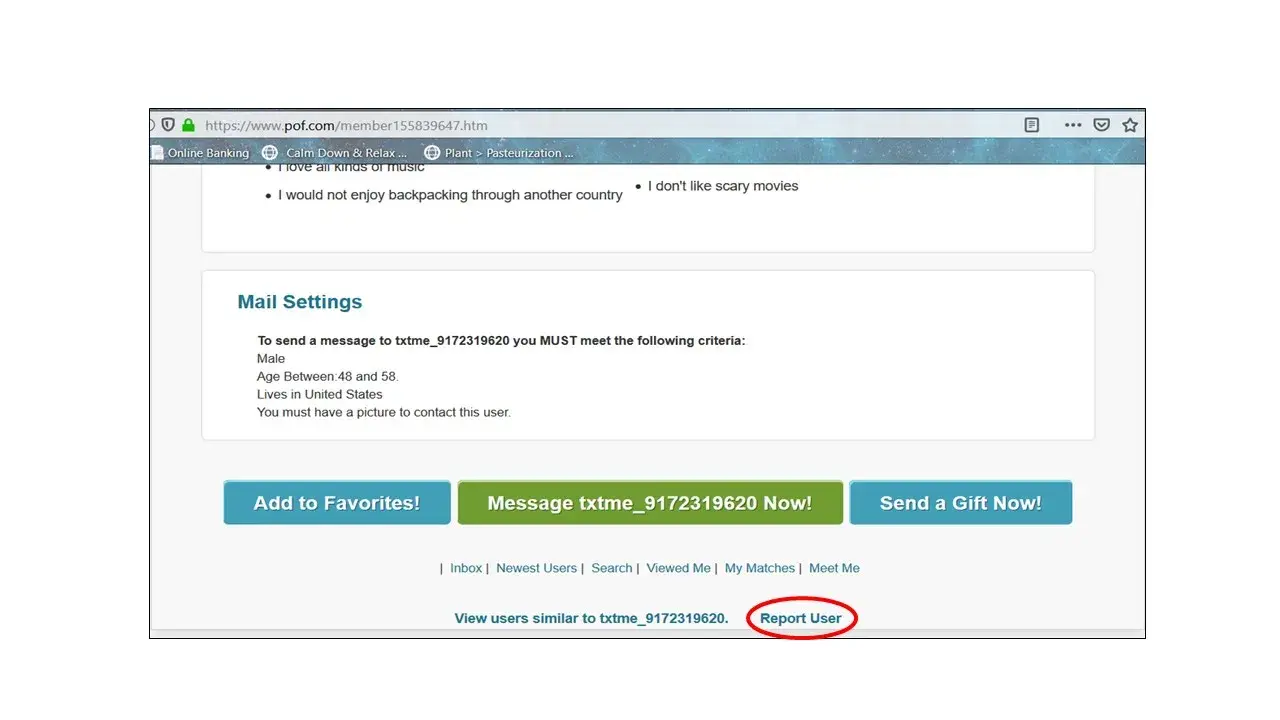Open the Search link
Image resolution: width=1280 pixels, height=720 pixels.
pyautogui.click(x=612, y=568)
